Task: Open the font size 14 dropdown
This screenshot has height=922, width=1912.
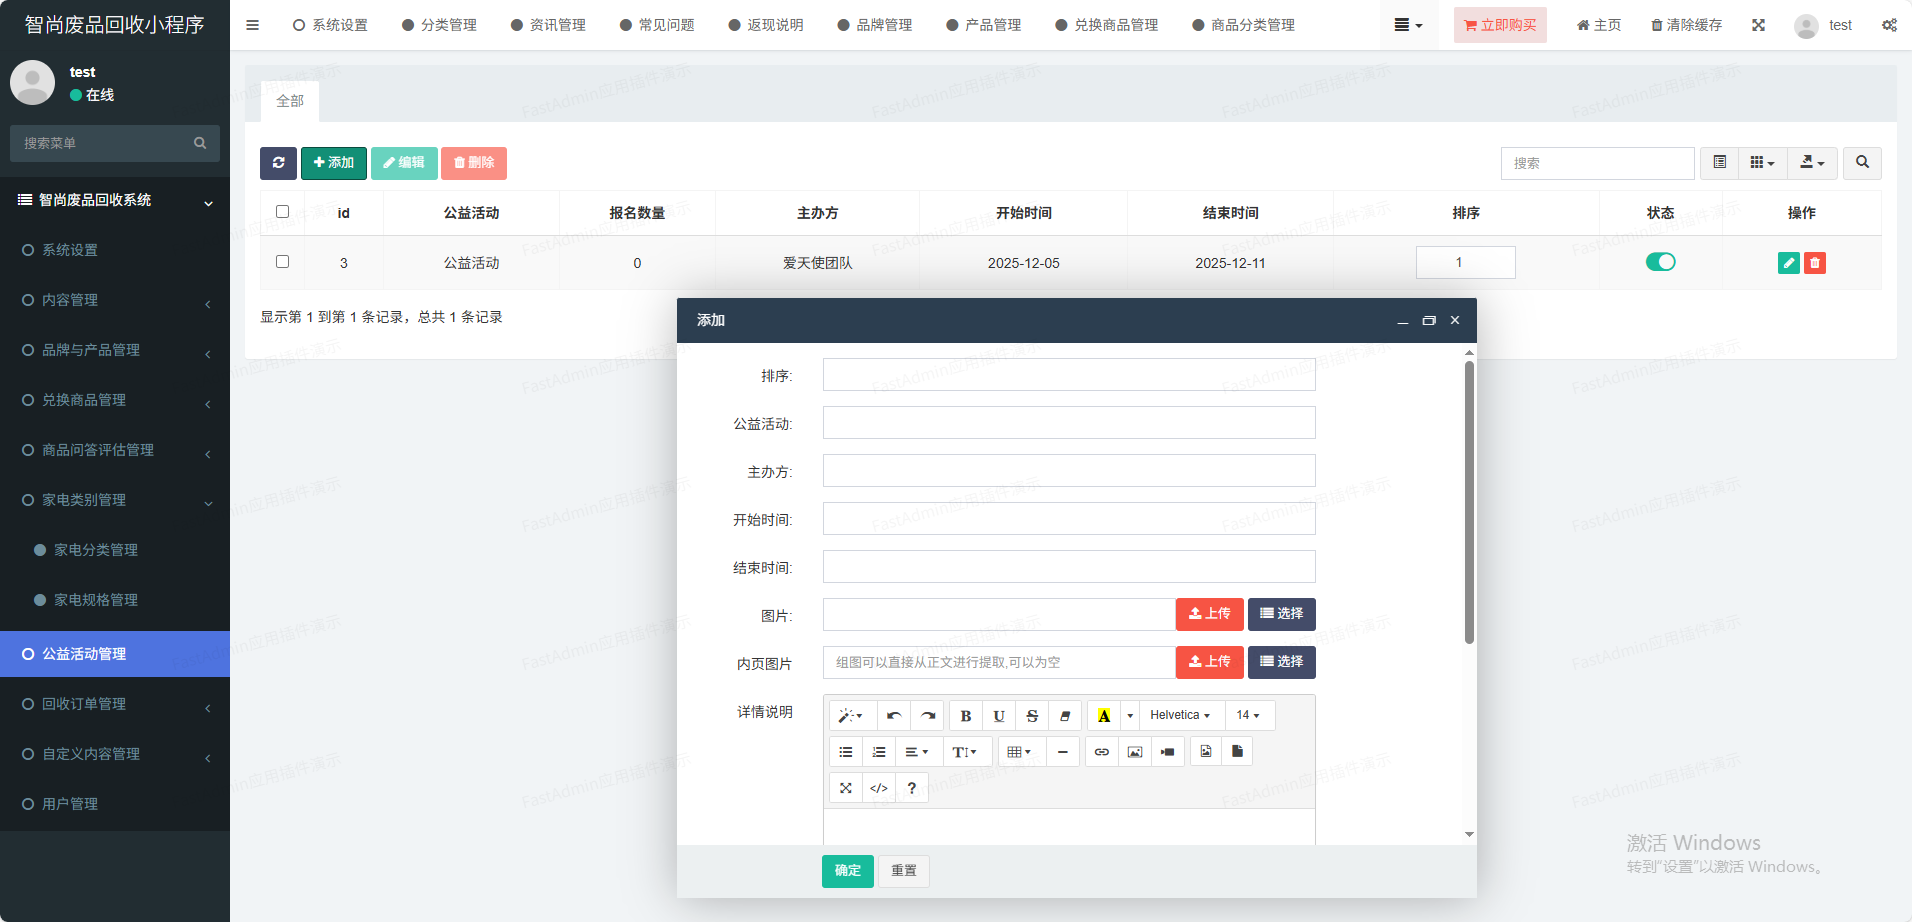Action: [1247, 716]
